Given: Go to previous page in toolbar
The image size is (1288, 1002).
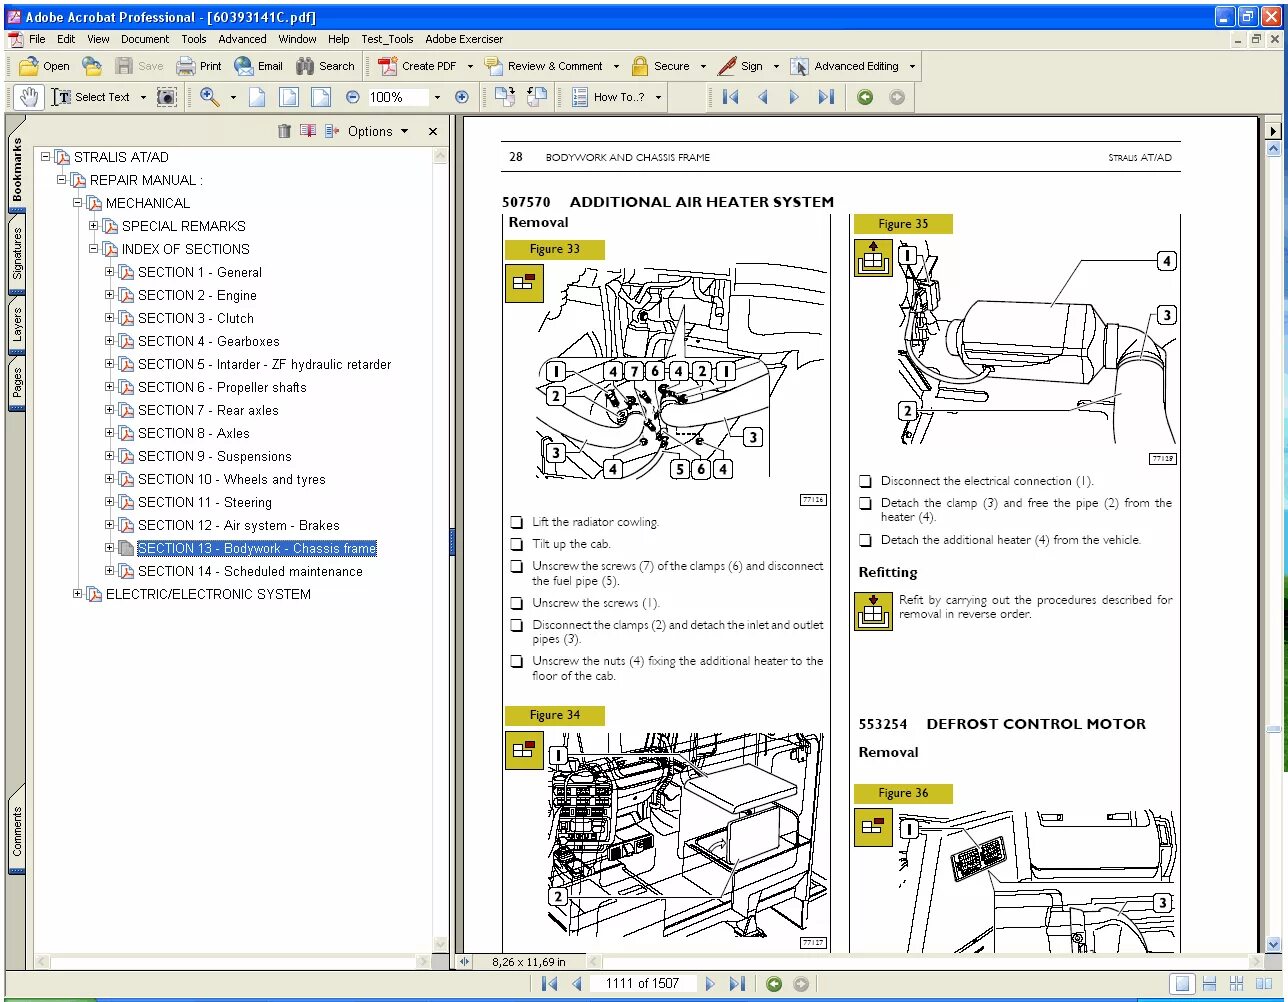Looking at the screenshot, I should 763,97.
